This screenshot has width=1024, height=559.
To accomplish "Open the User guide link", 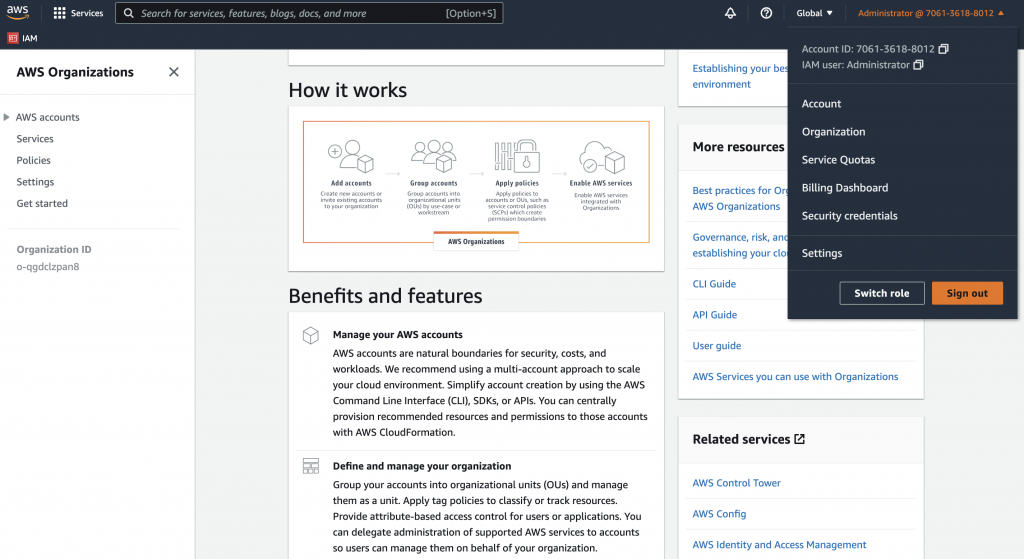I will point(716,345).
